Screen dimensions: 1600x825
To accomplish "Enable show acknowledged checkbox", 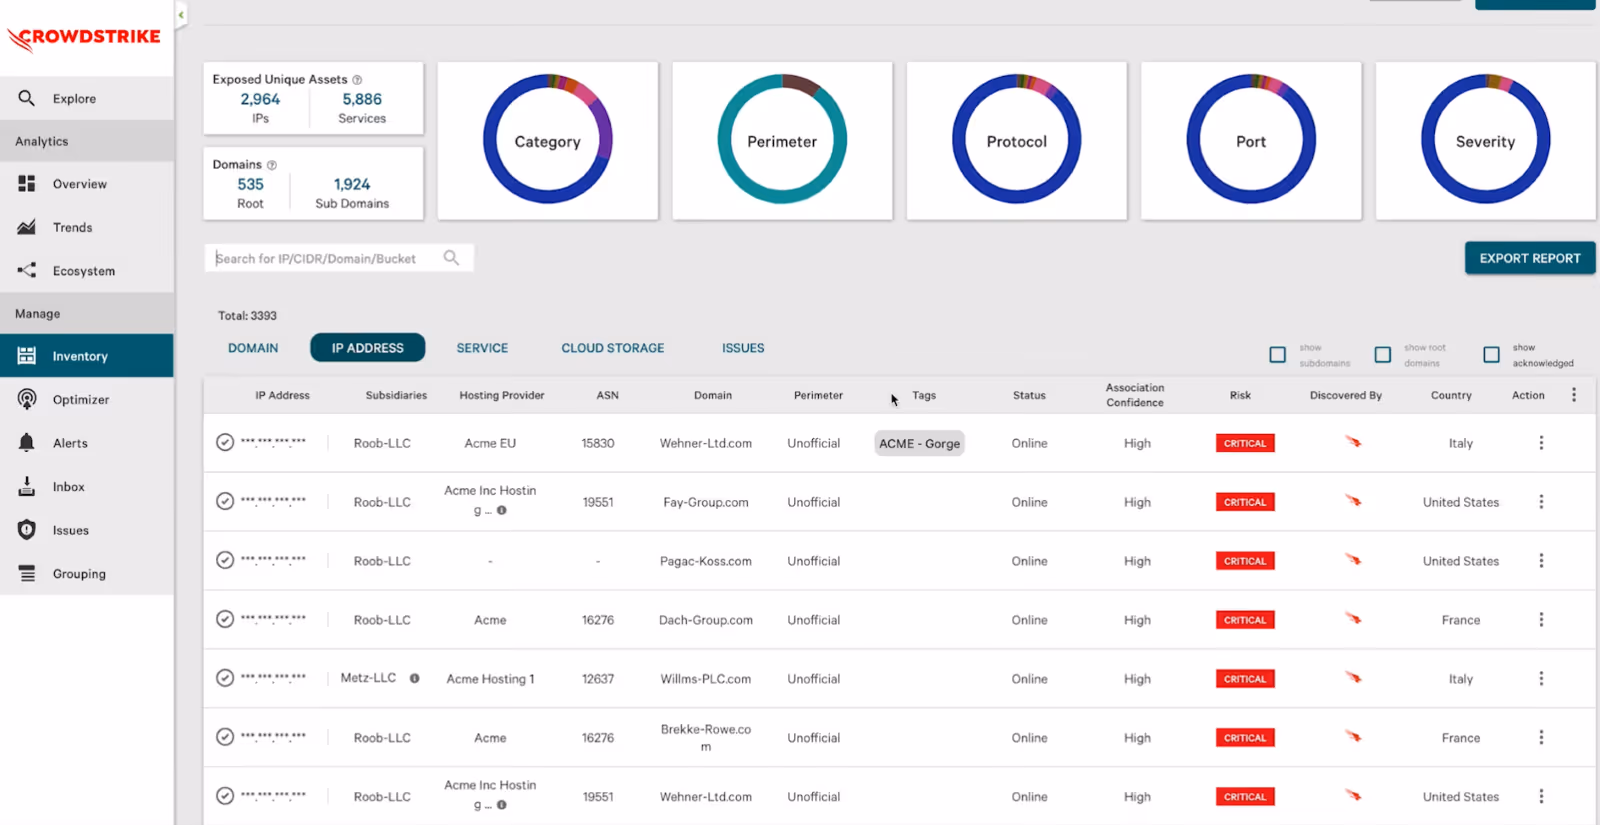I will (1491, 355).
